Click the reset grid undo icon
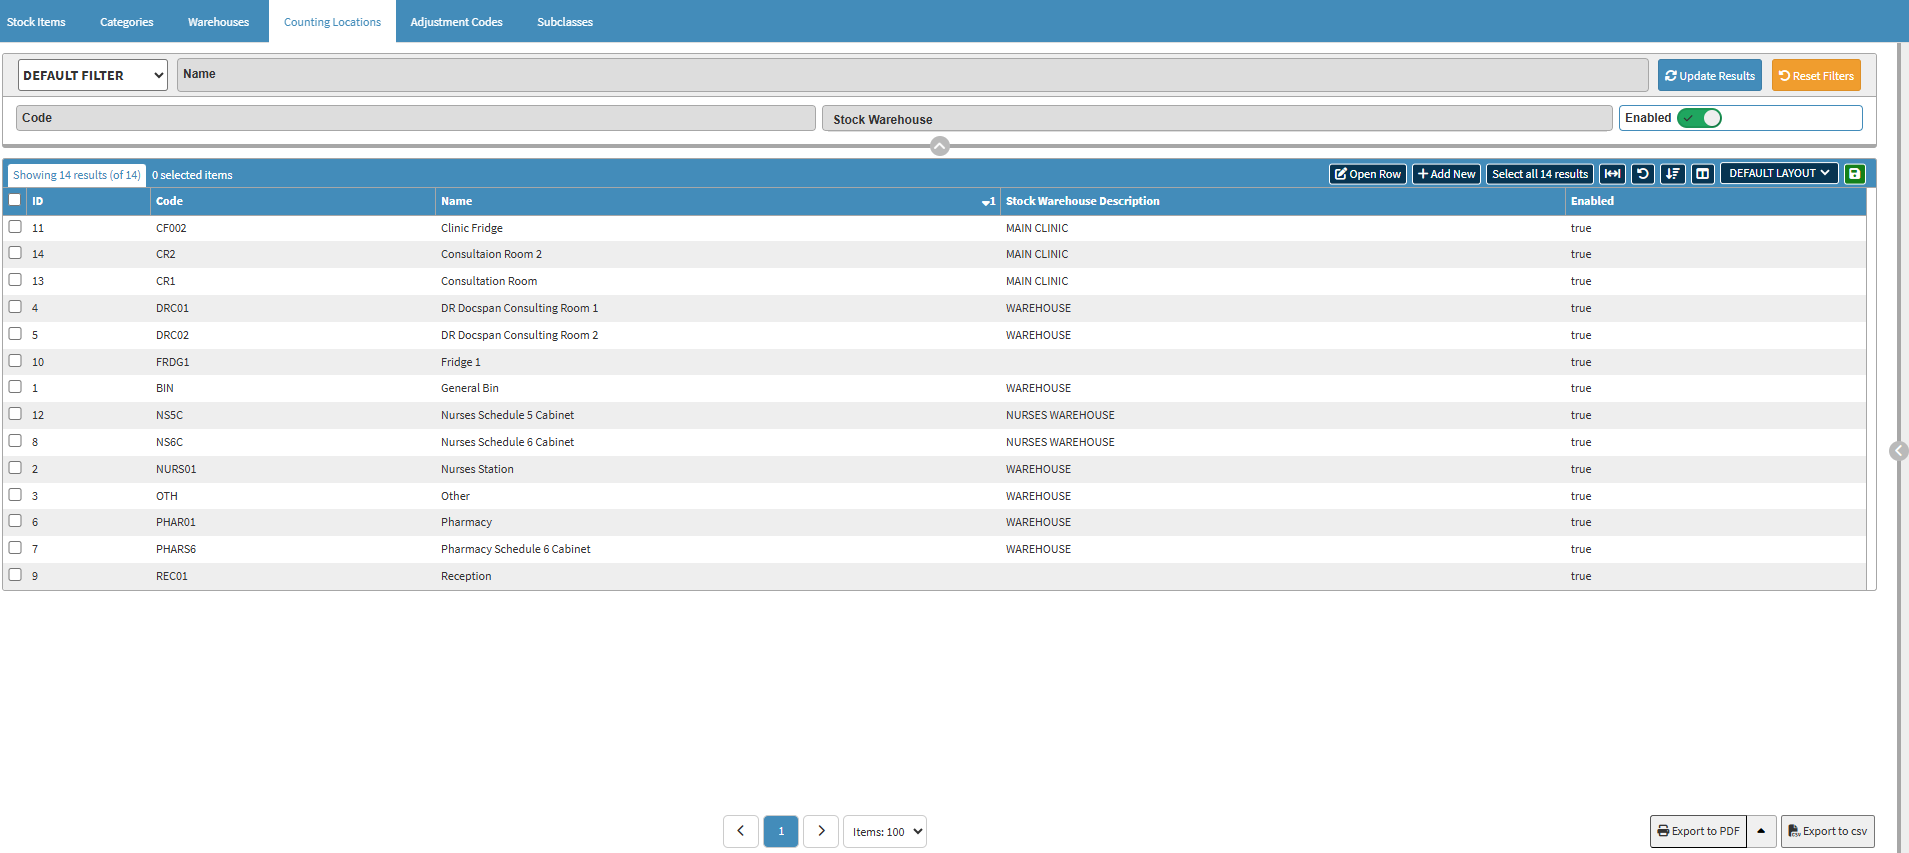 (x=1642, y=174)
